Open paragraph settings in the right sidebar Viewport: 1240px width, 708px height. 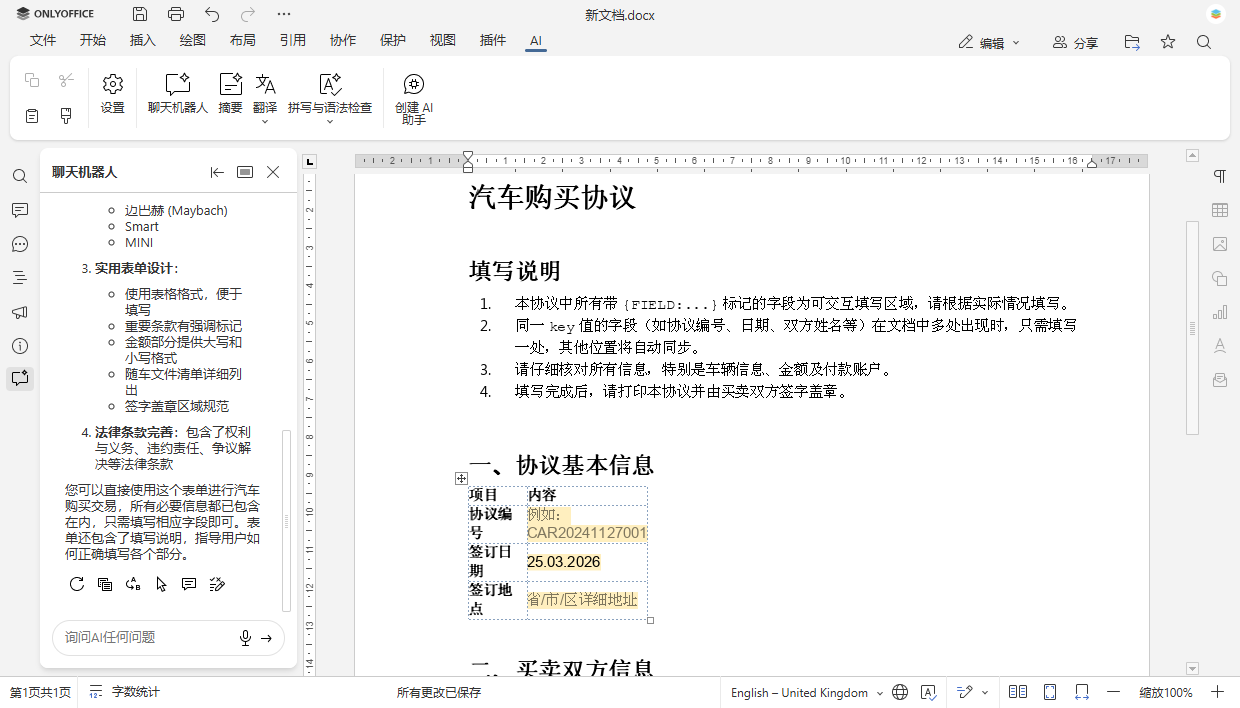coord(1220,176)
